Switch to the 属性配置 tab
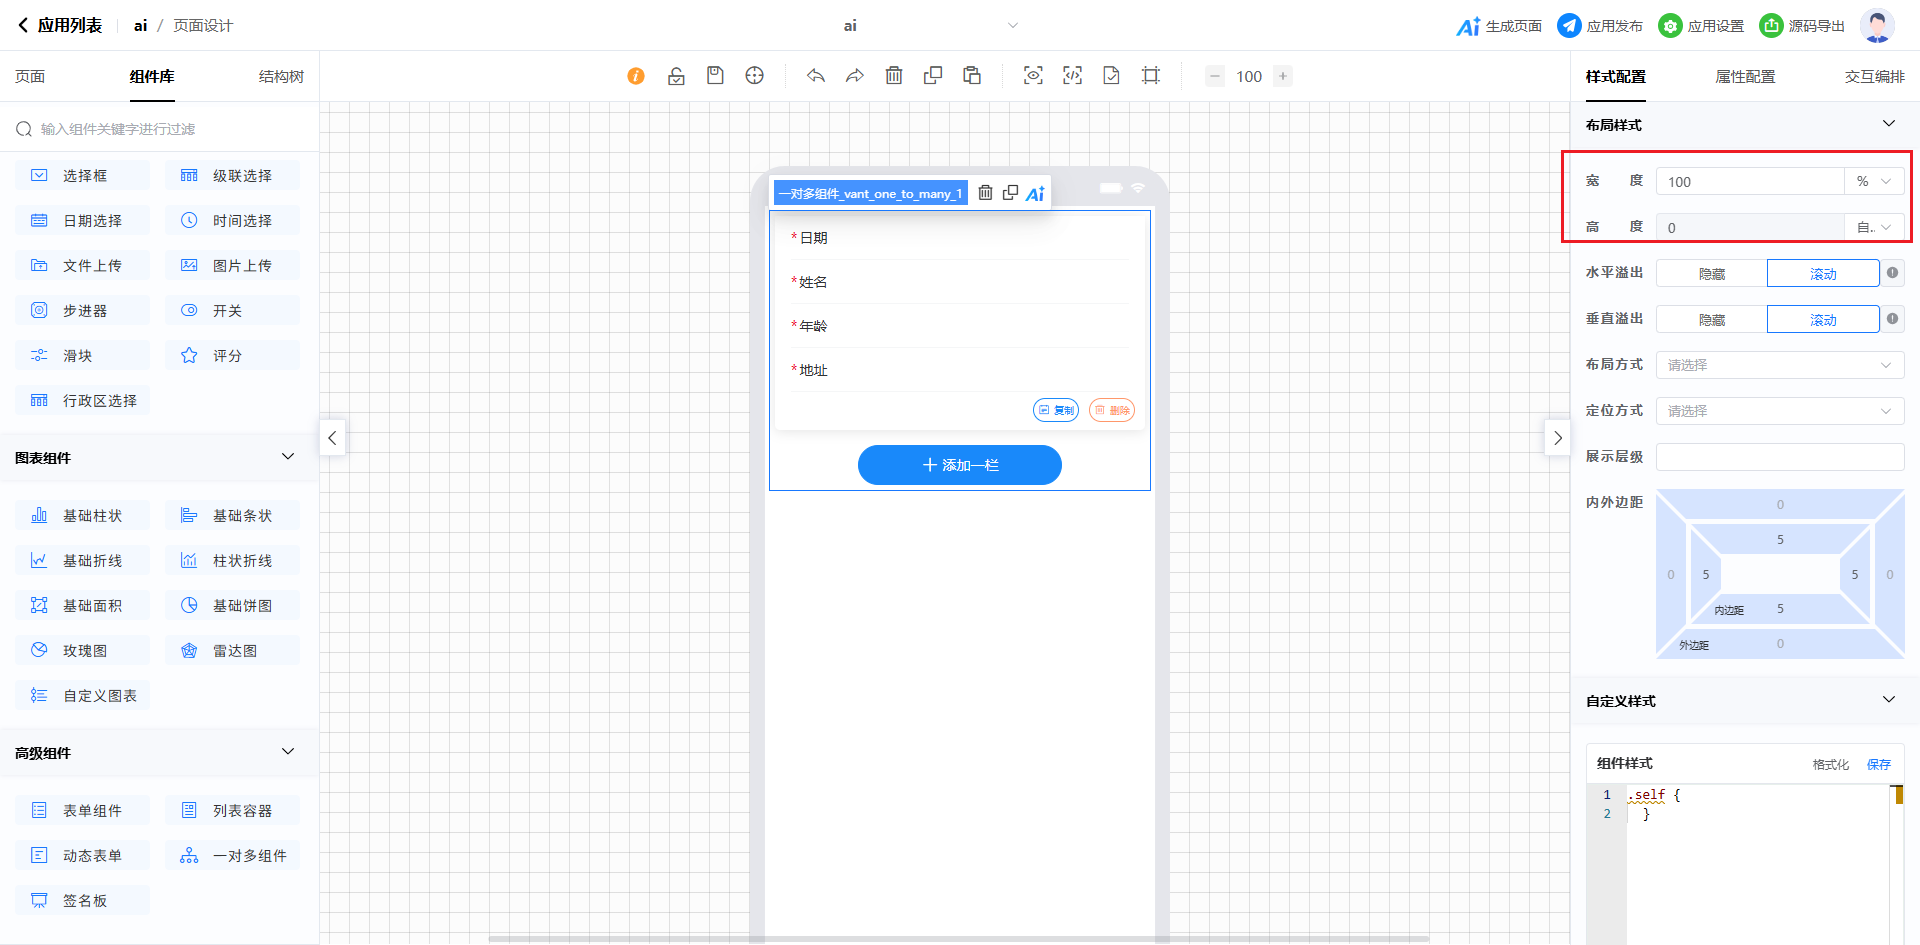 pos(1745,77)
